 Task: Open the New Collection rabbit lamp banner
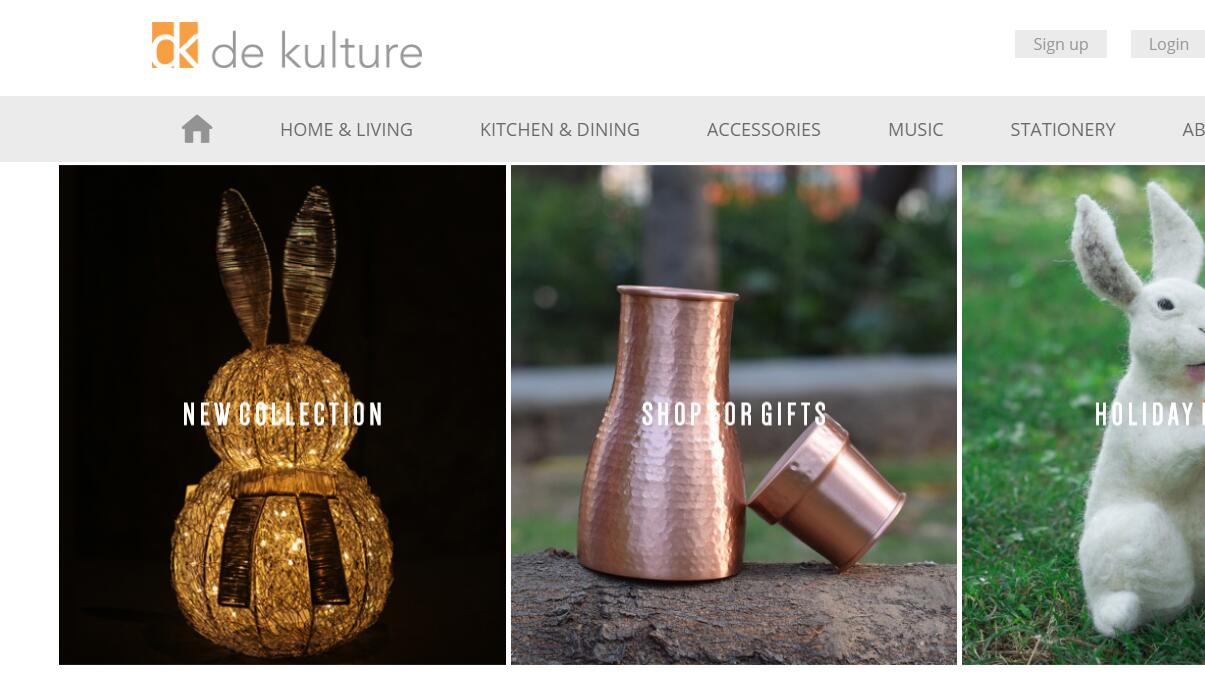[282, 415]
